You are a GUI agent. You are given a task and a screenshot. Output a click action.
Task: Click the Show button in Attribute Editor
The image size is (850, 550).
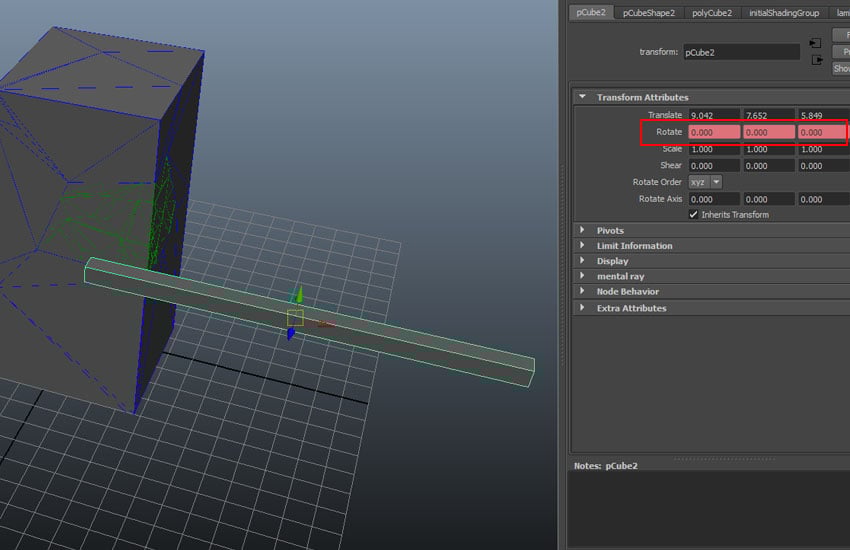click(x=840, y=68)
